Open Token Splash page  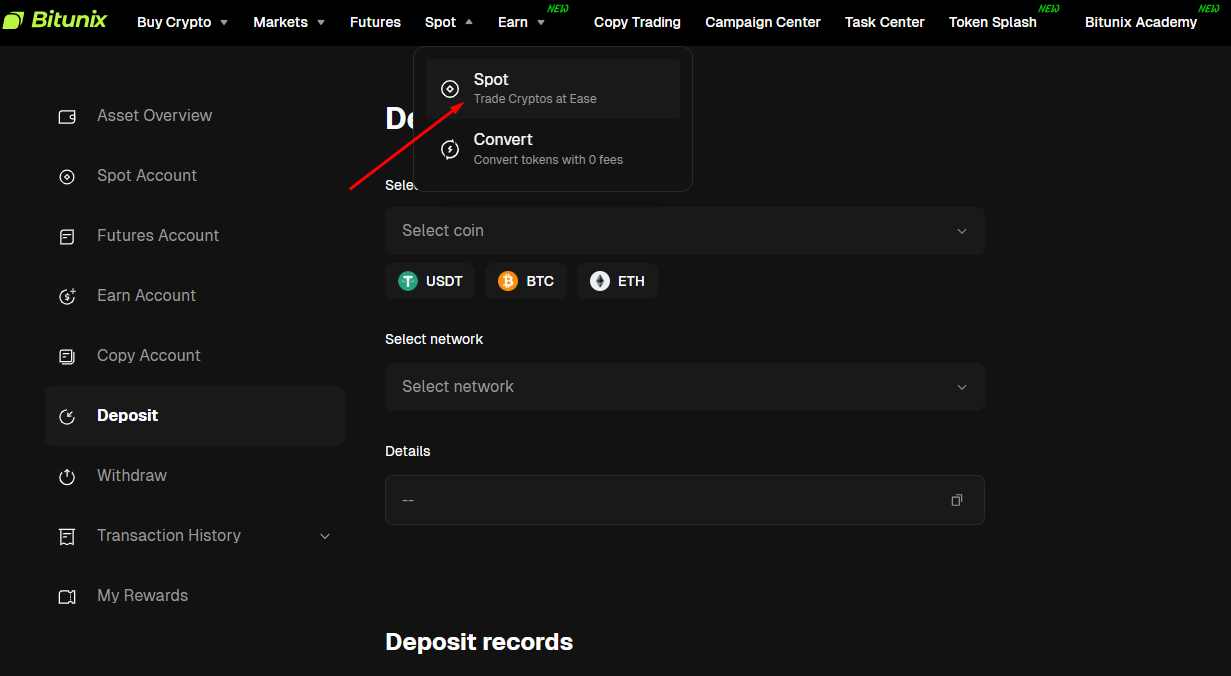[993, 22]
